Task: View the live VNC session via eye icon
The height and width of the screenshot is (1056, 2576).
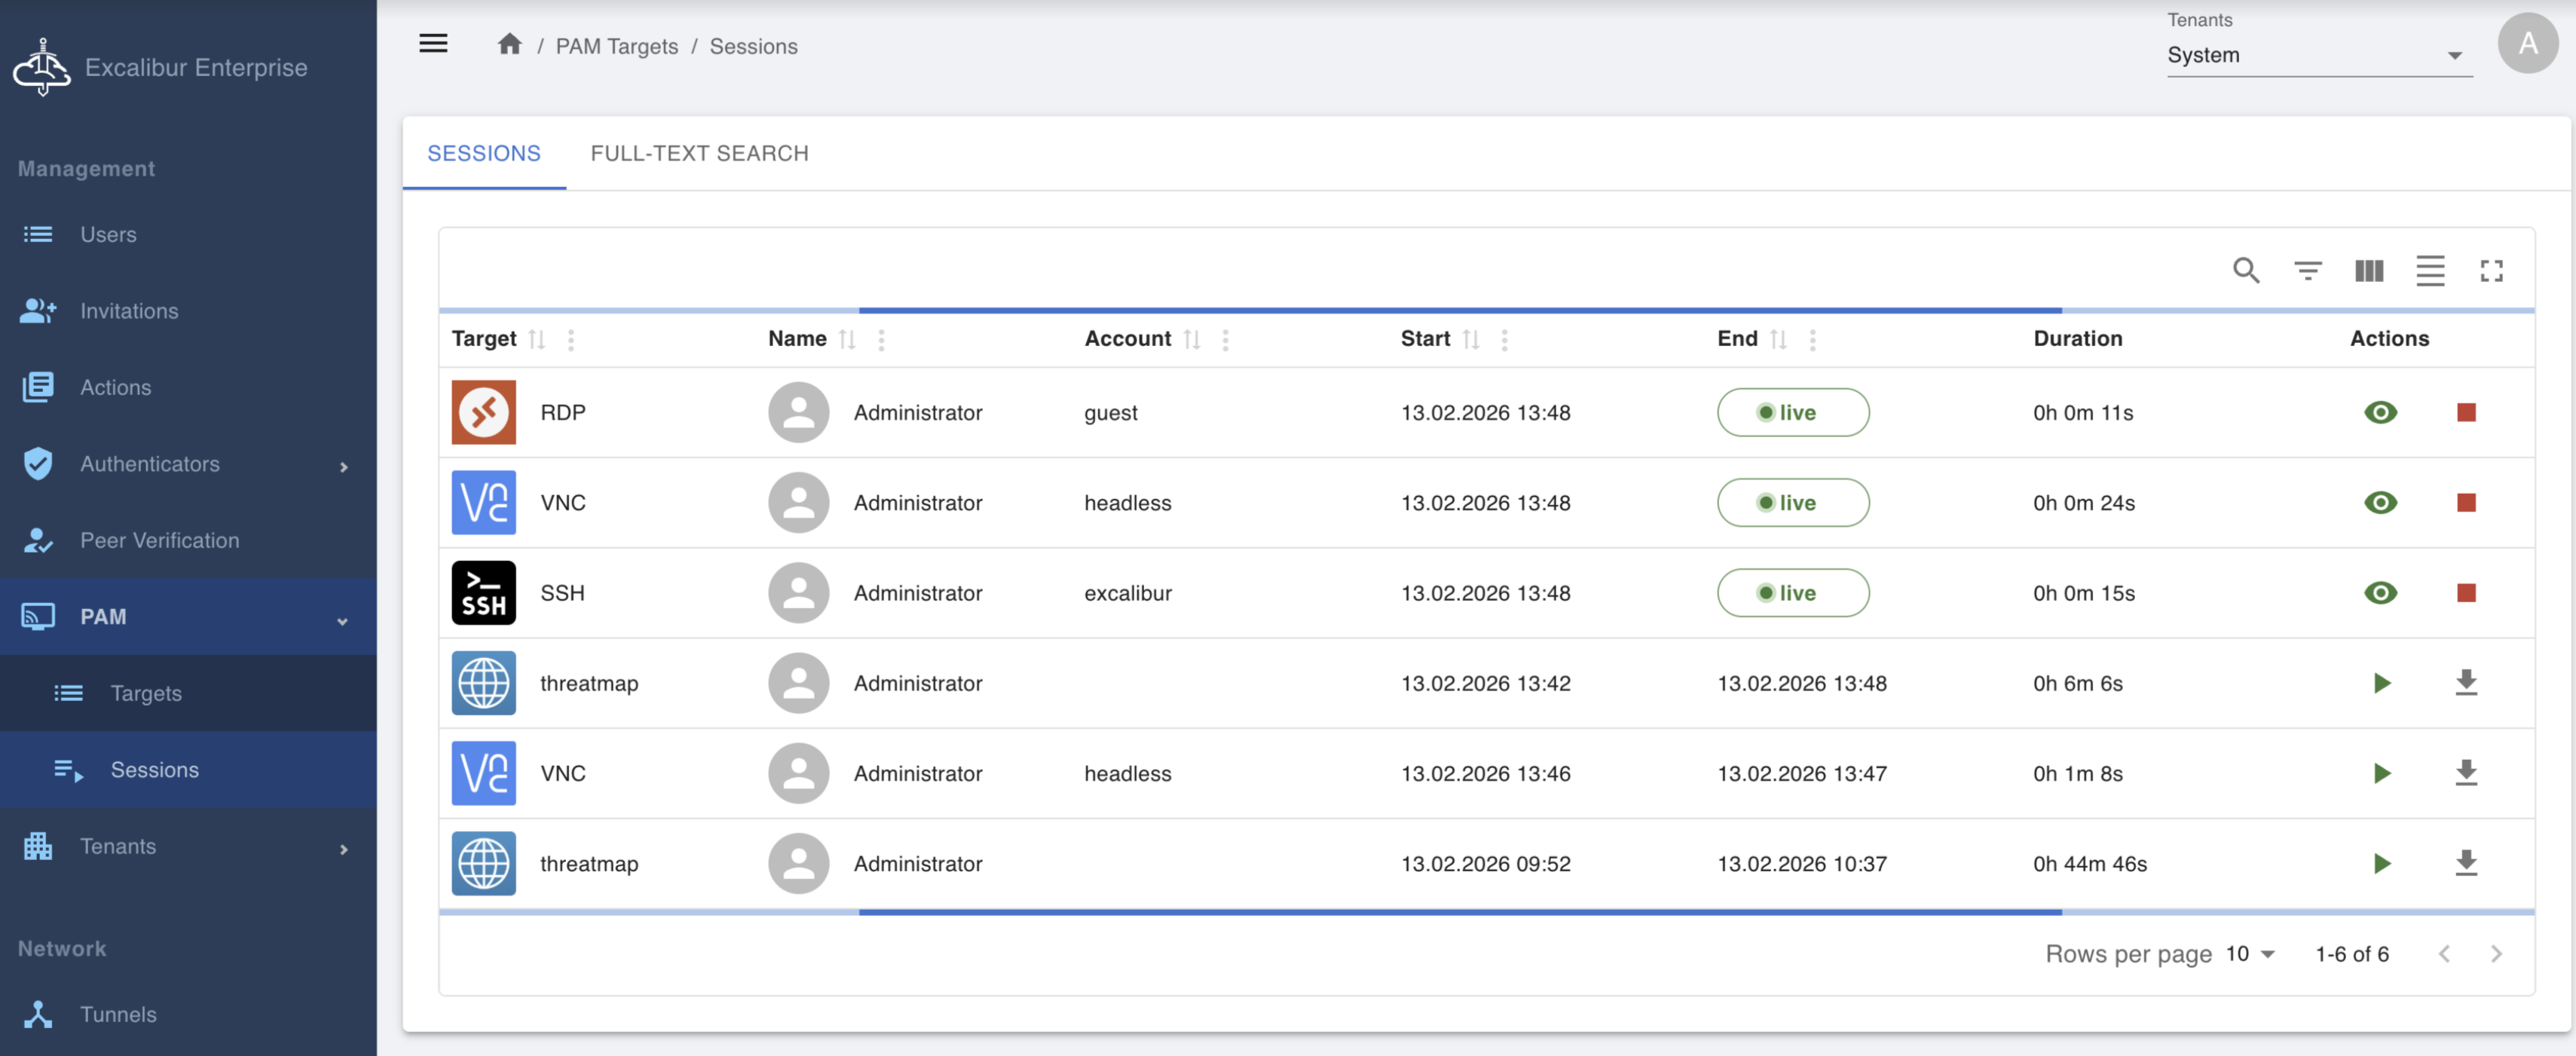Action: (2380, 503)
